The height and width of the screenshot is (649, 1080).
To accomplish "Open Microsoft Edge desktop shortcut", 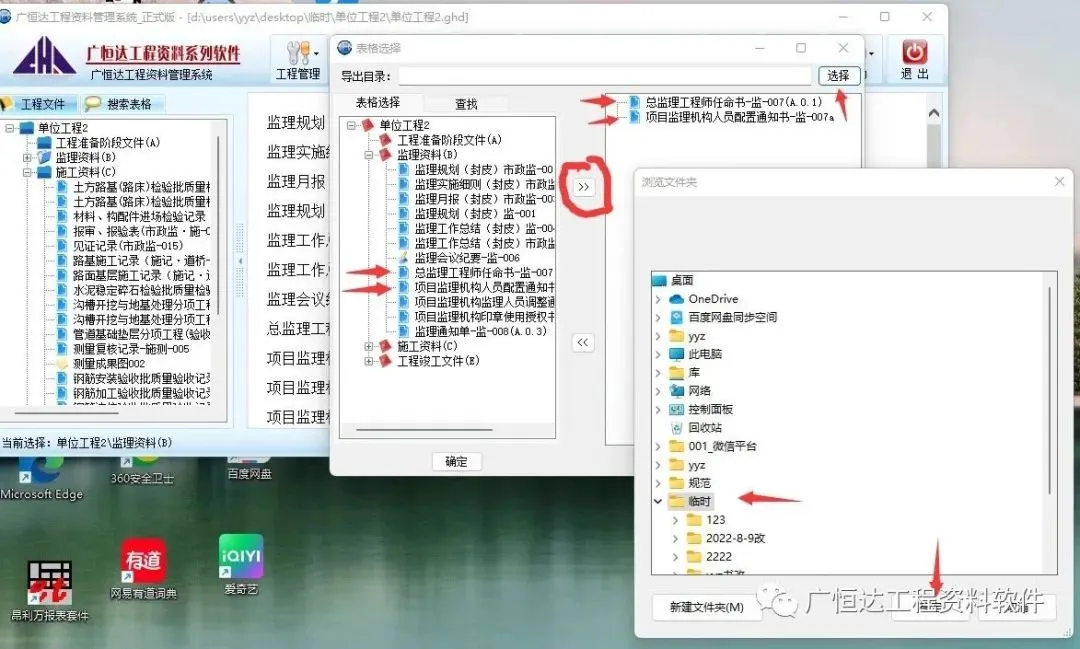I will (x=41, y=477).
